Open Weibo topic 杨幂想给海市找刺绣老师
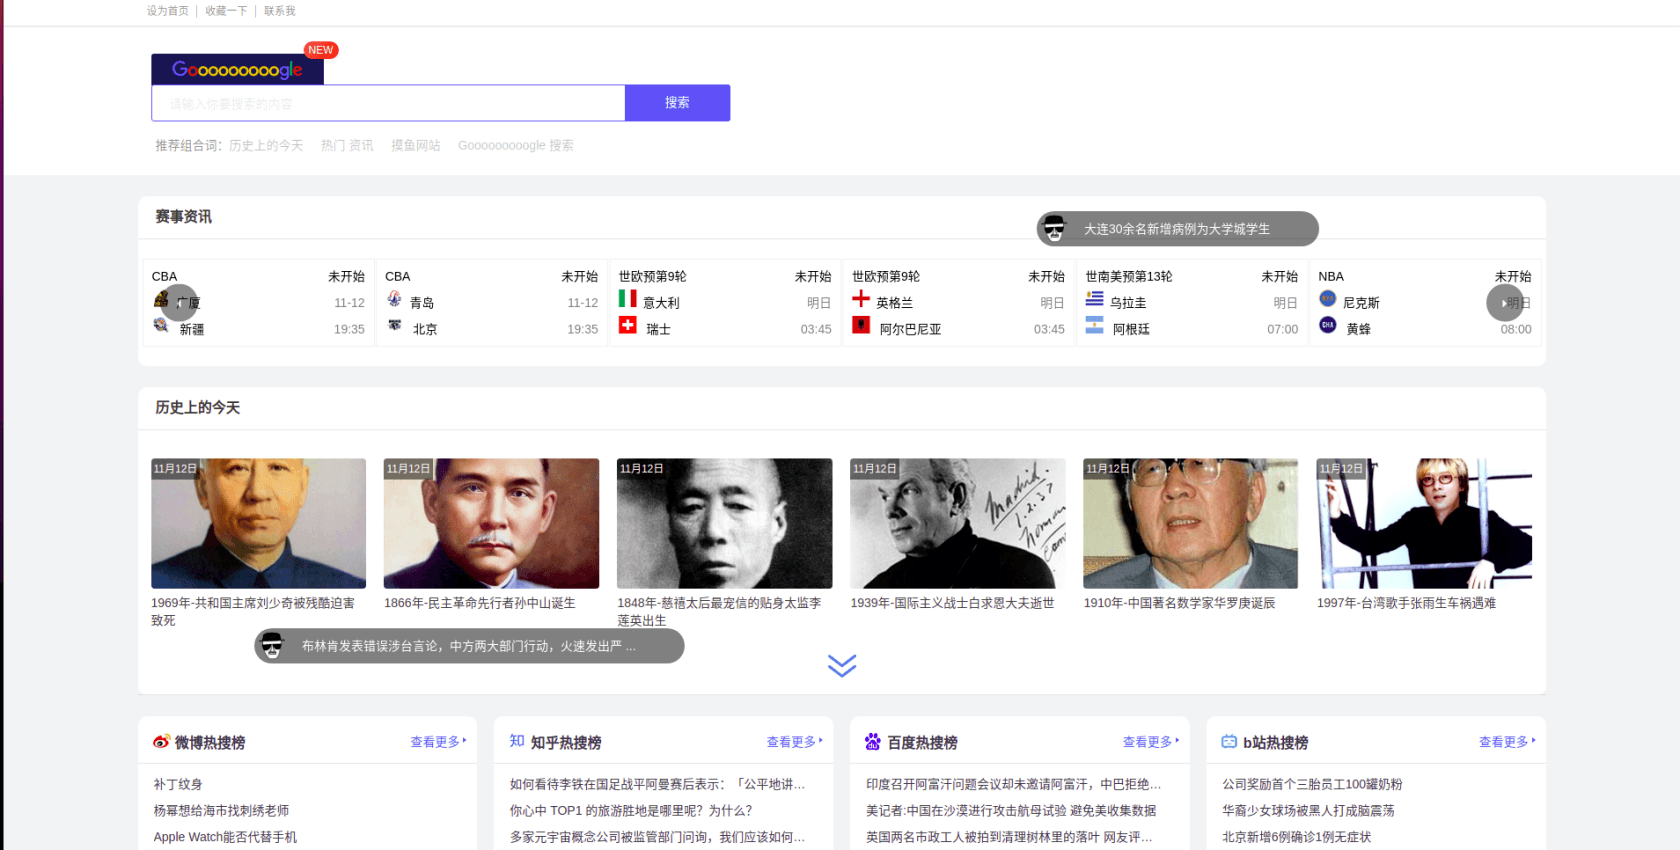The width and height of the screenshot is (1680, 850). point(221,811)
